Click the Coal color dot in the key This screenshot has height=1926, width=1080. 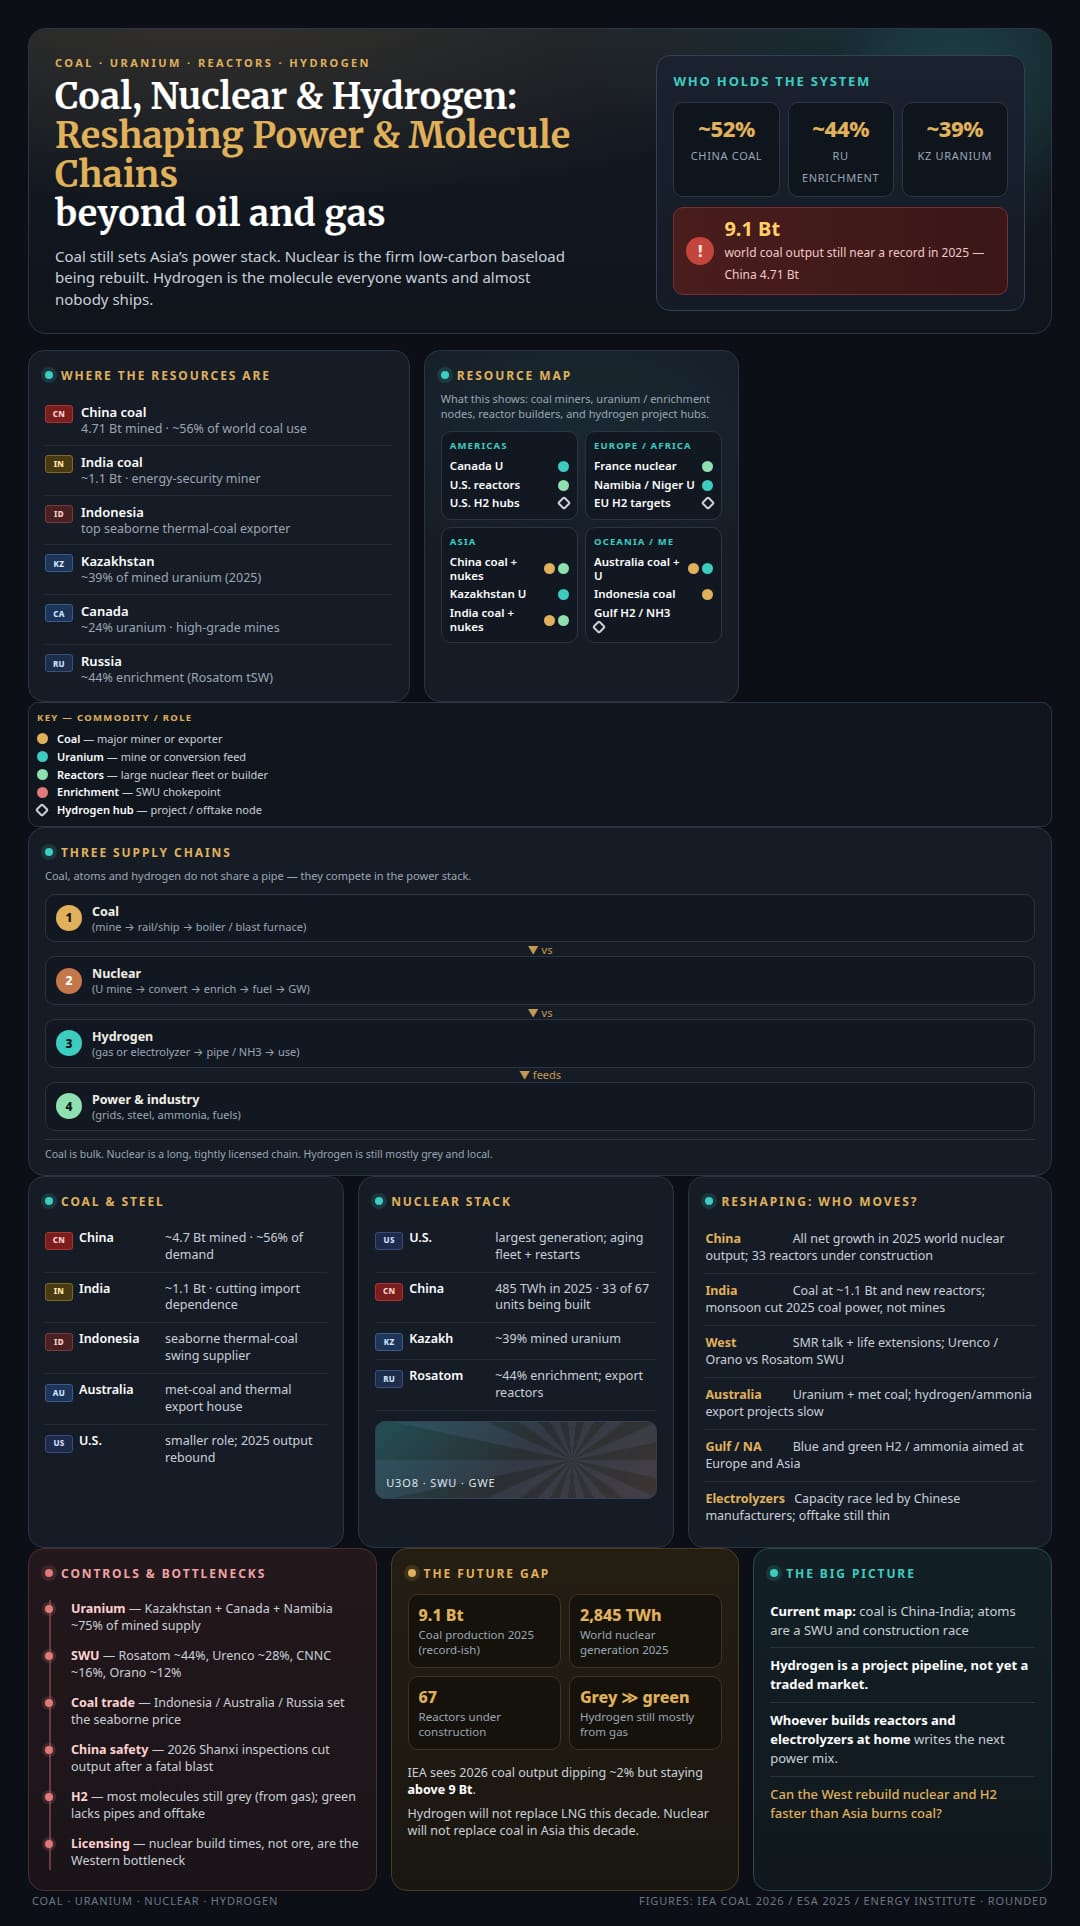click(42, 739)
